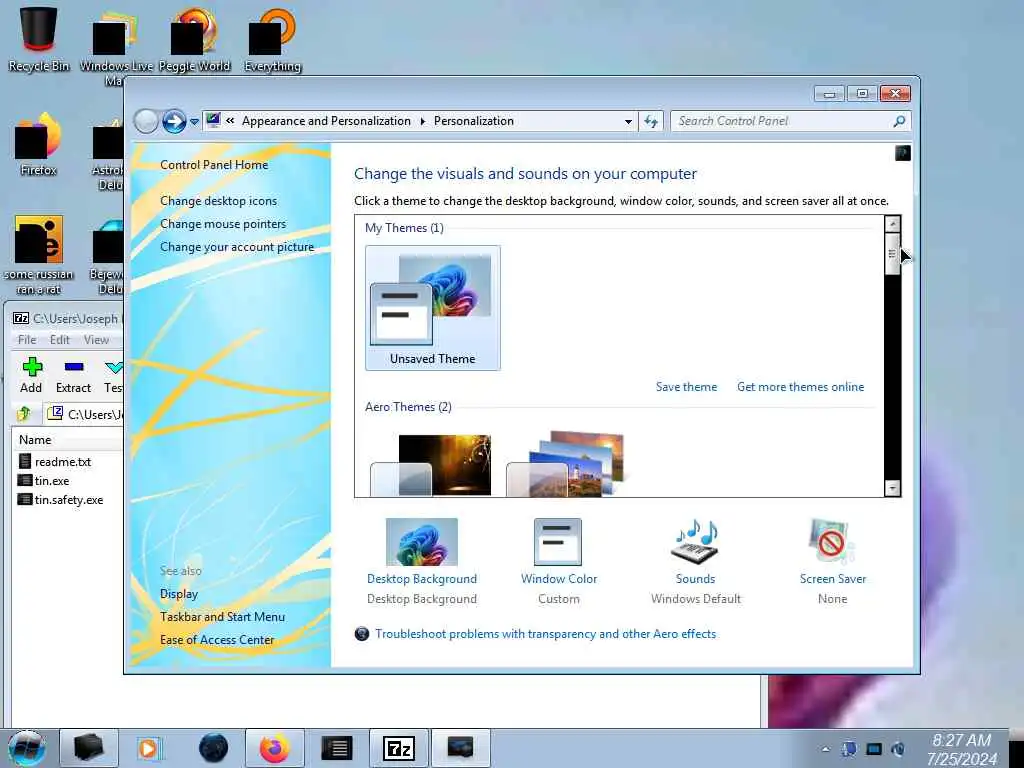Viewport: 1024px width, 768px height.
Task: Open the media player taskbar icon
Action: pos(150,748)
